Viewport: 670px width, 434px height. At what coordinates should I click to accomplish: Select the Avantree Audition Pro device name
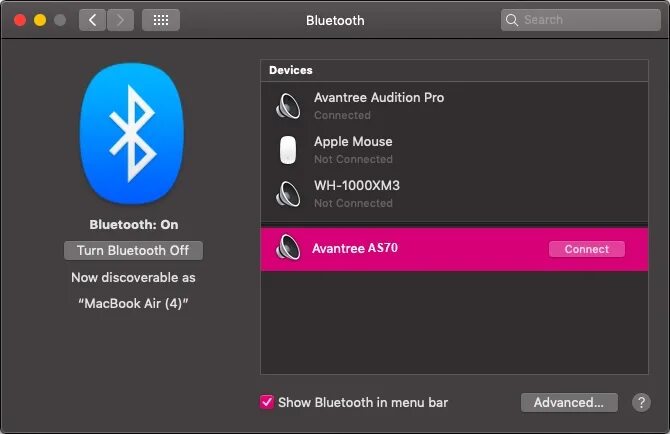point(379,97)
